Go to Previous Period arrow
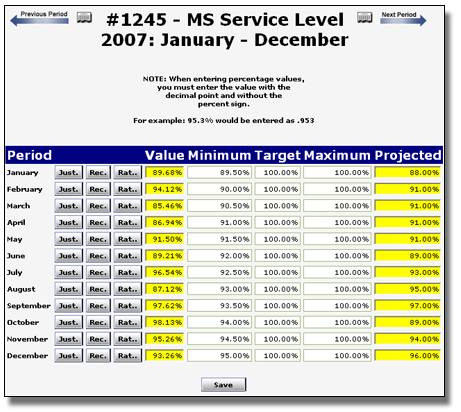The image size is (461, 412). click(x=39, y=19)
